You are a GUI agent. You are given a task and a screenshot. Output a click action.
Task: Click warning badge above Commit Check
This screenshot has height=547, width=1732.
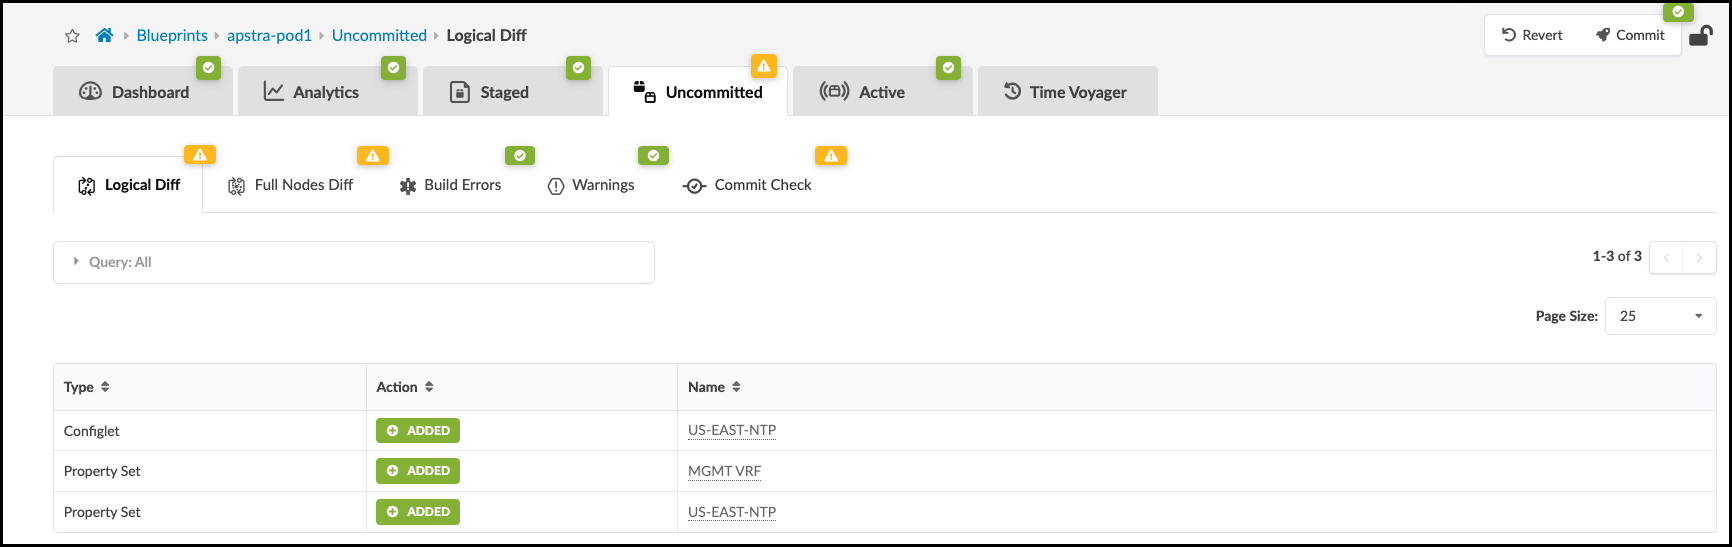tap(831, 155)
